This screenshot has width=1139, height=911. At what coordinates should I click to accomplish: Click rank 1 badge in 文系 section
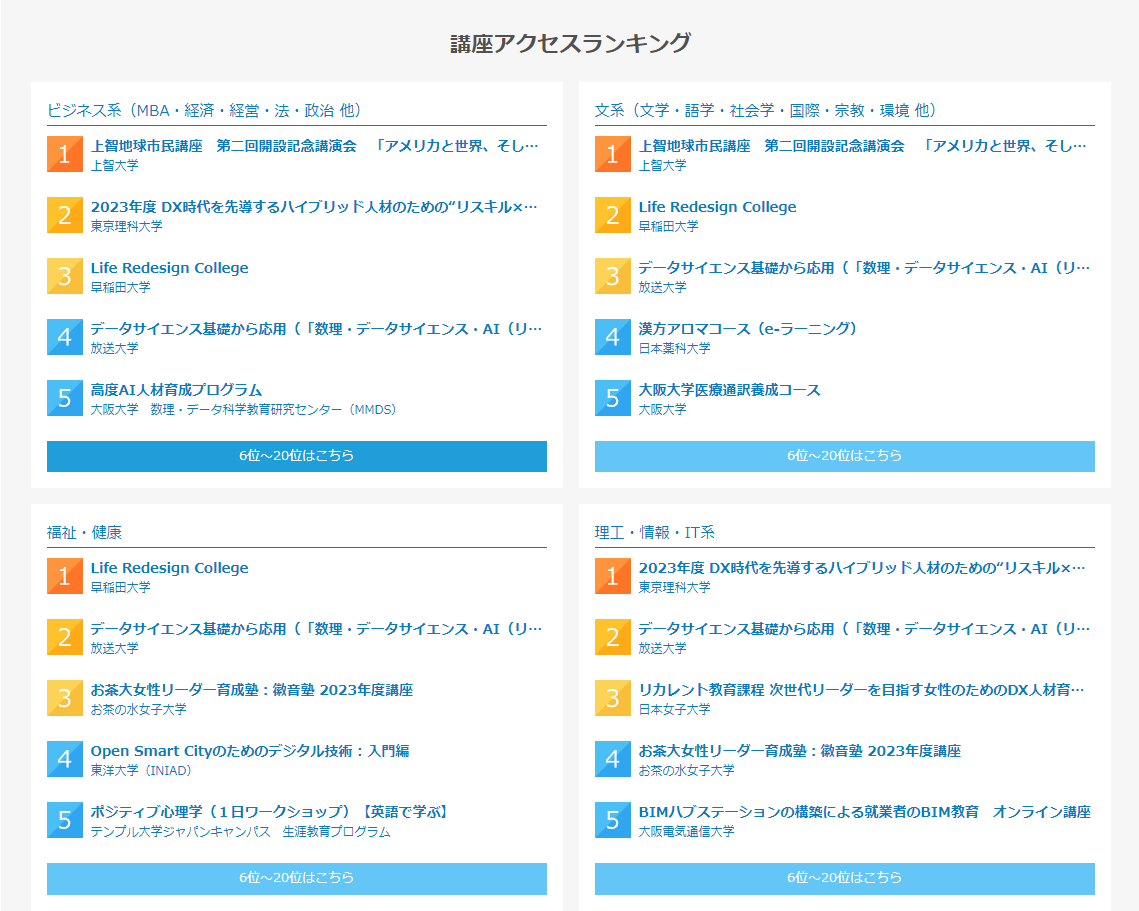[x=612, y=154]
